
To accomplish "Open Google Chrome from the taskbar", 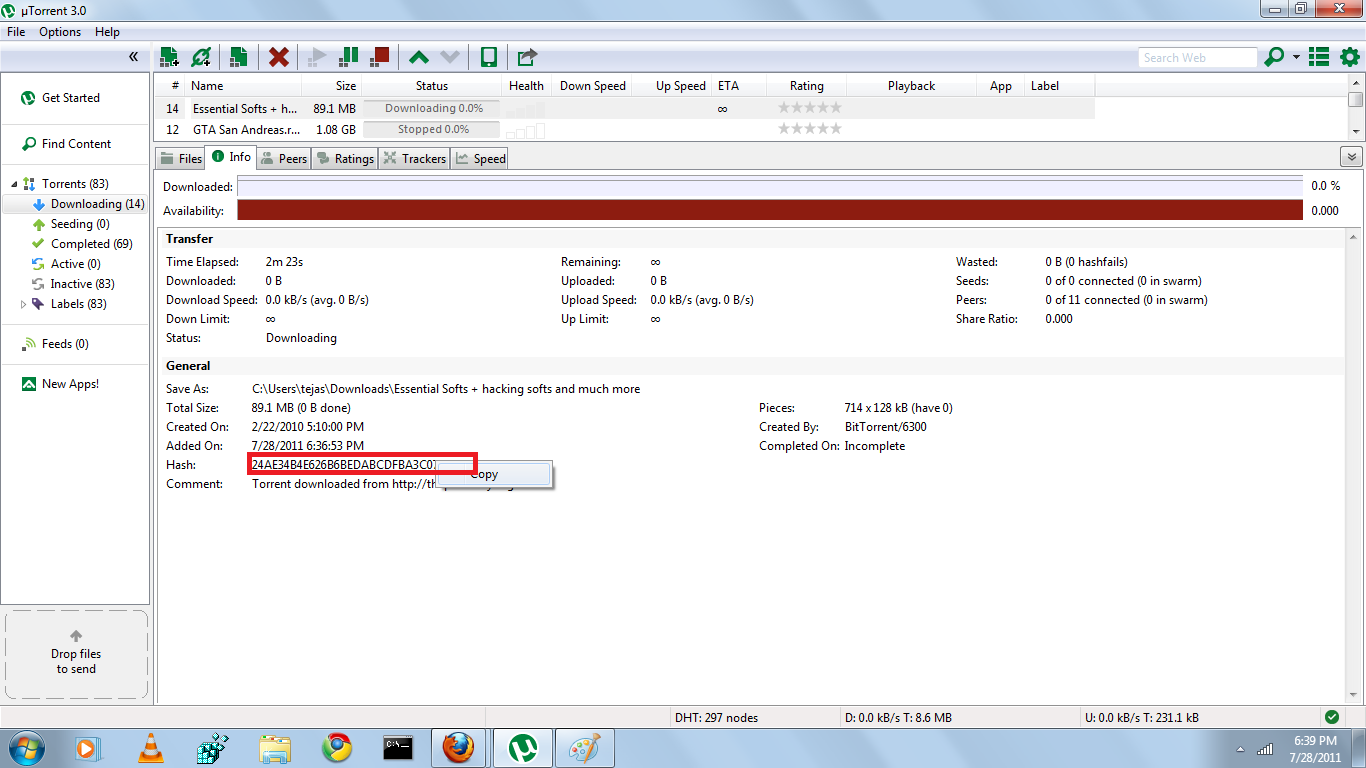I will click(337, 748).
